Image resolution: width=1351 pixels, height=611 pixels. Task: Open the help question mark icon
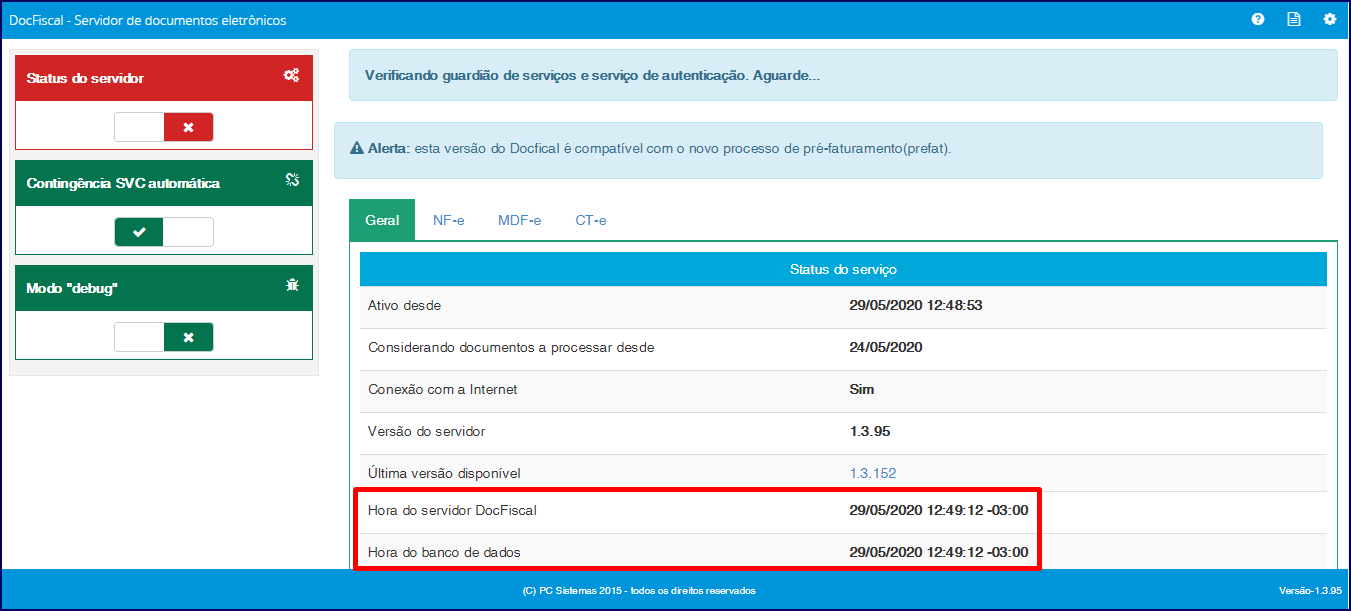[x=1258, y=19]
